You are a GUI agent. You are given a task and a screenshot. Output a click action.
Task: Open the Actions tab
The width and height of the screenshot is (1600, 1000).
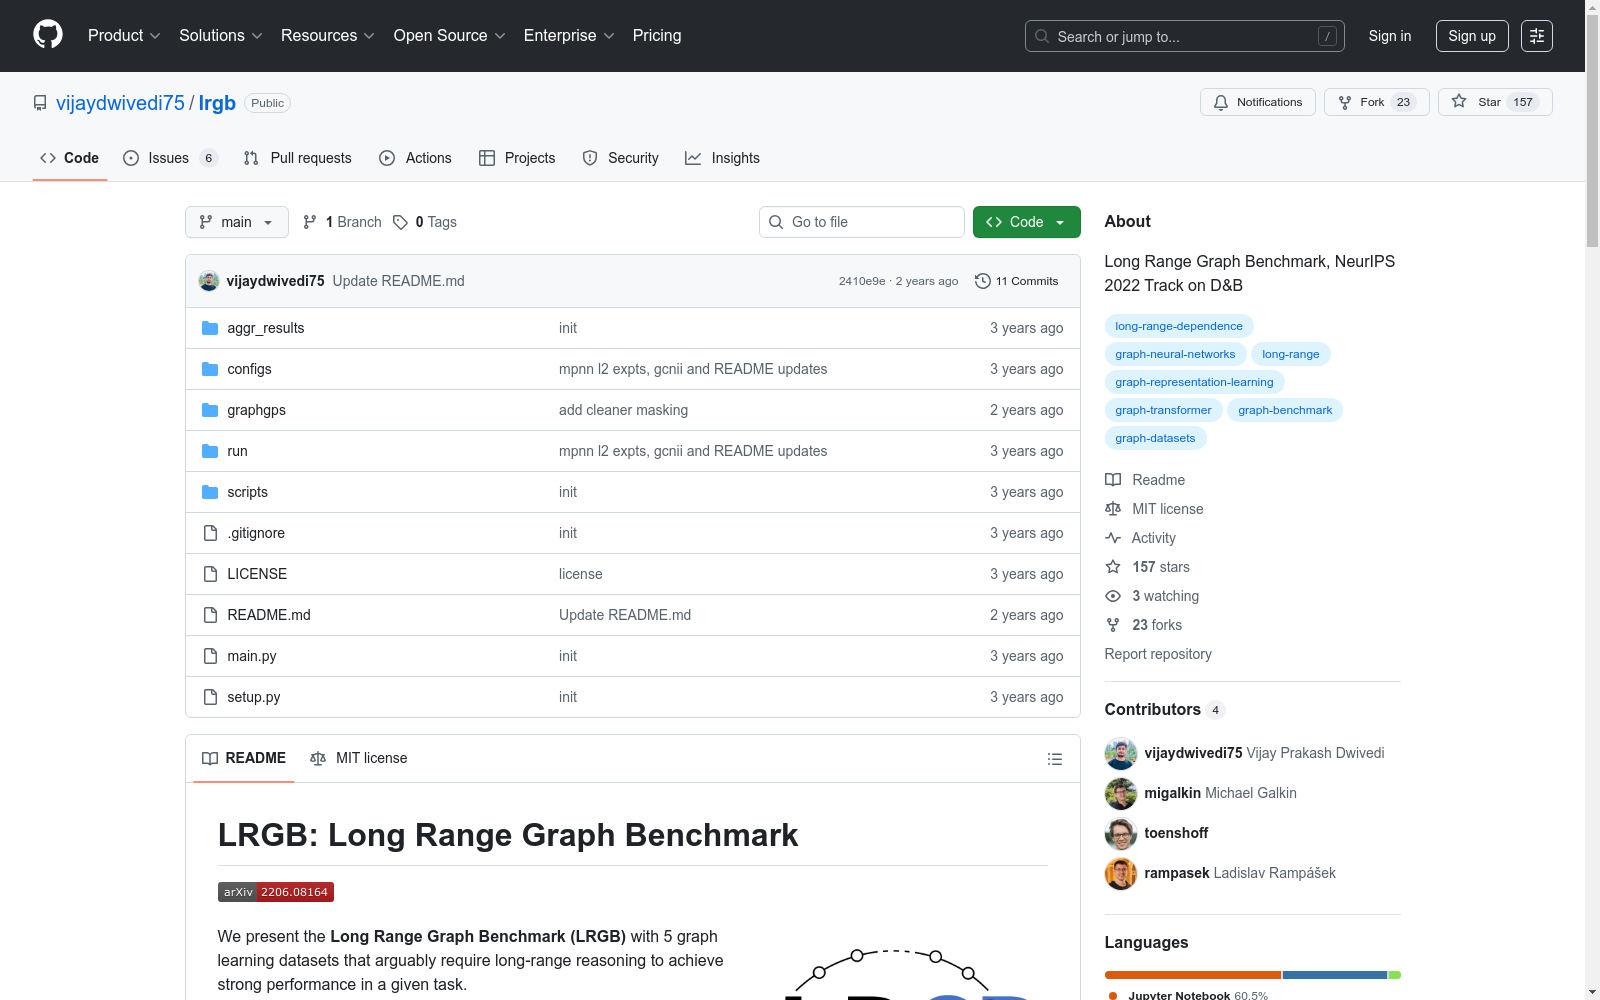click(415, 158)
